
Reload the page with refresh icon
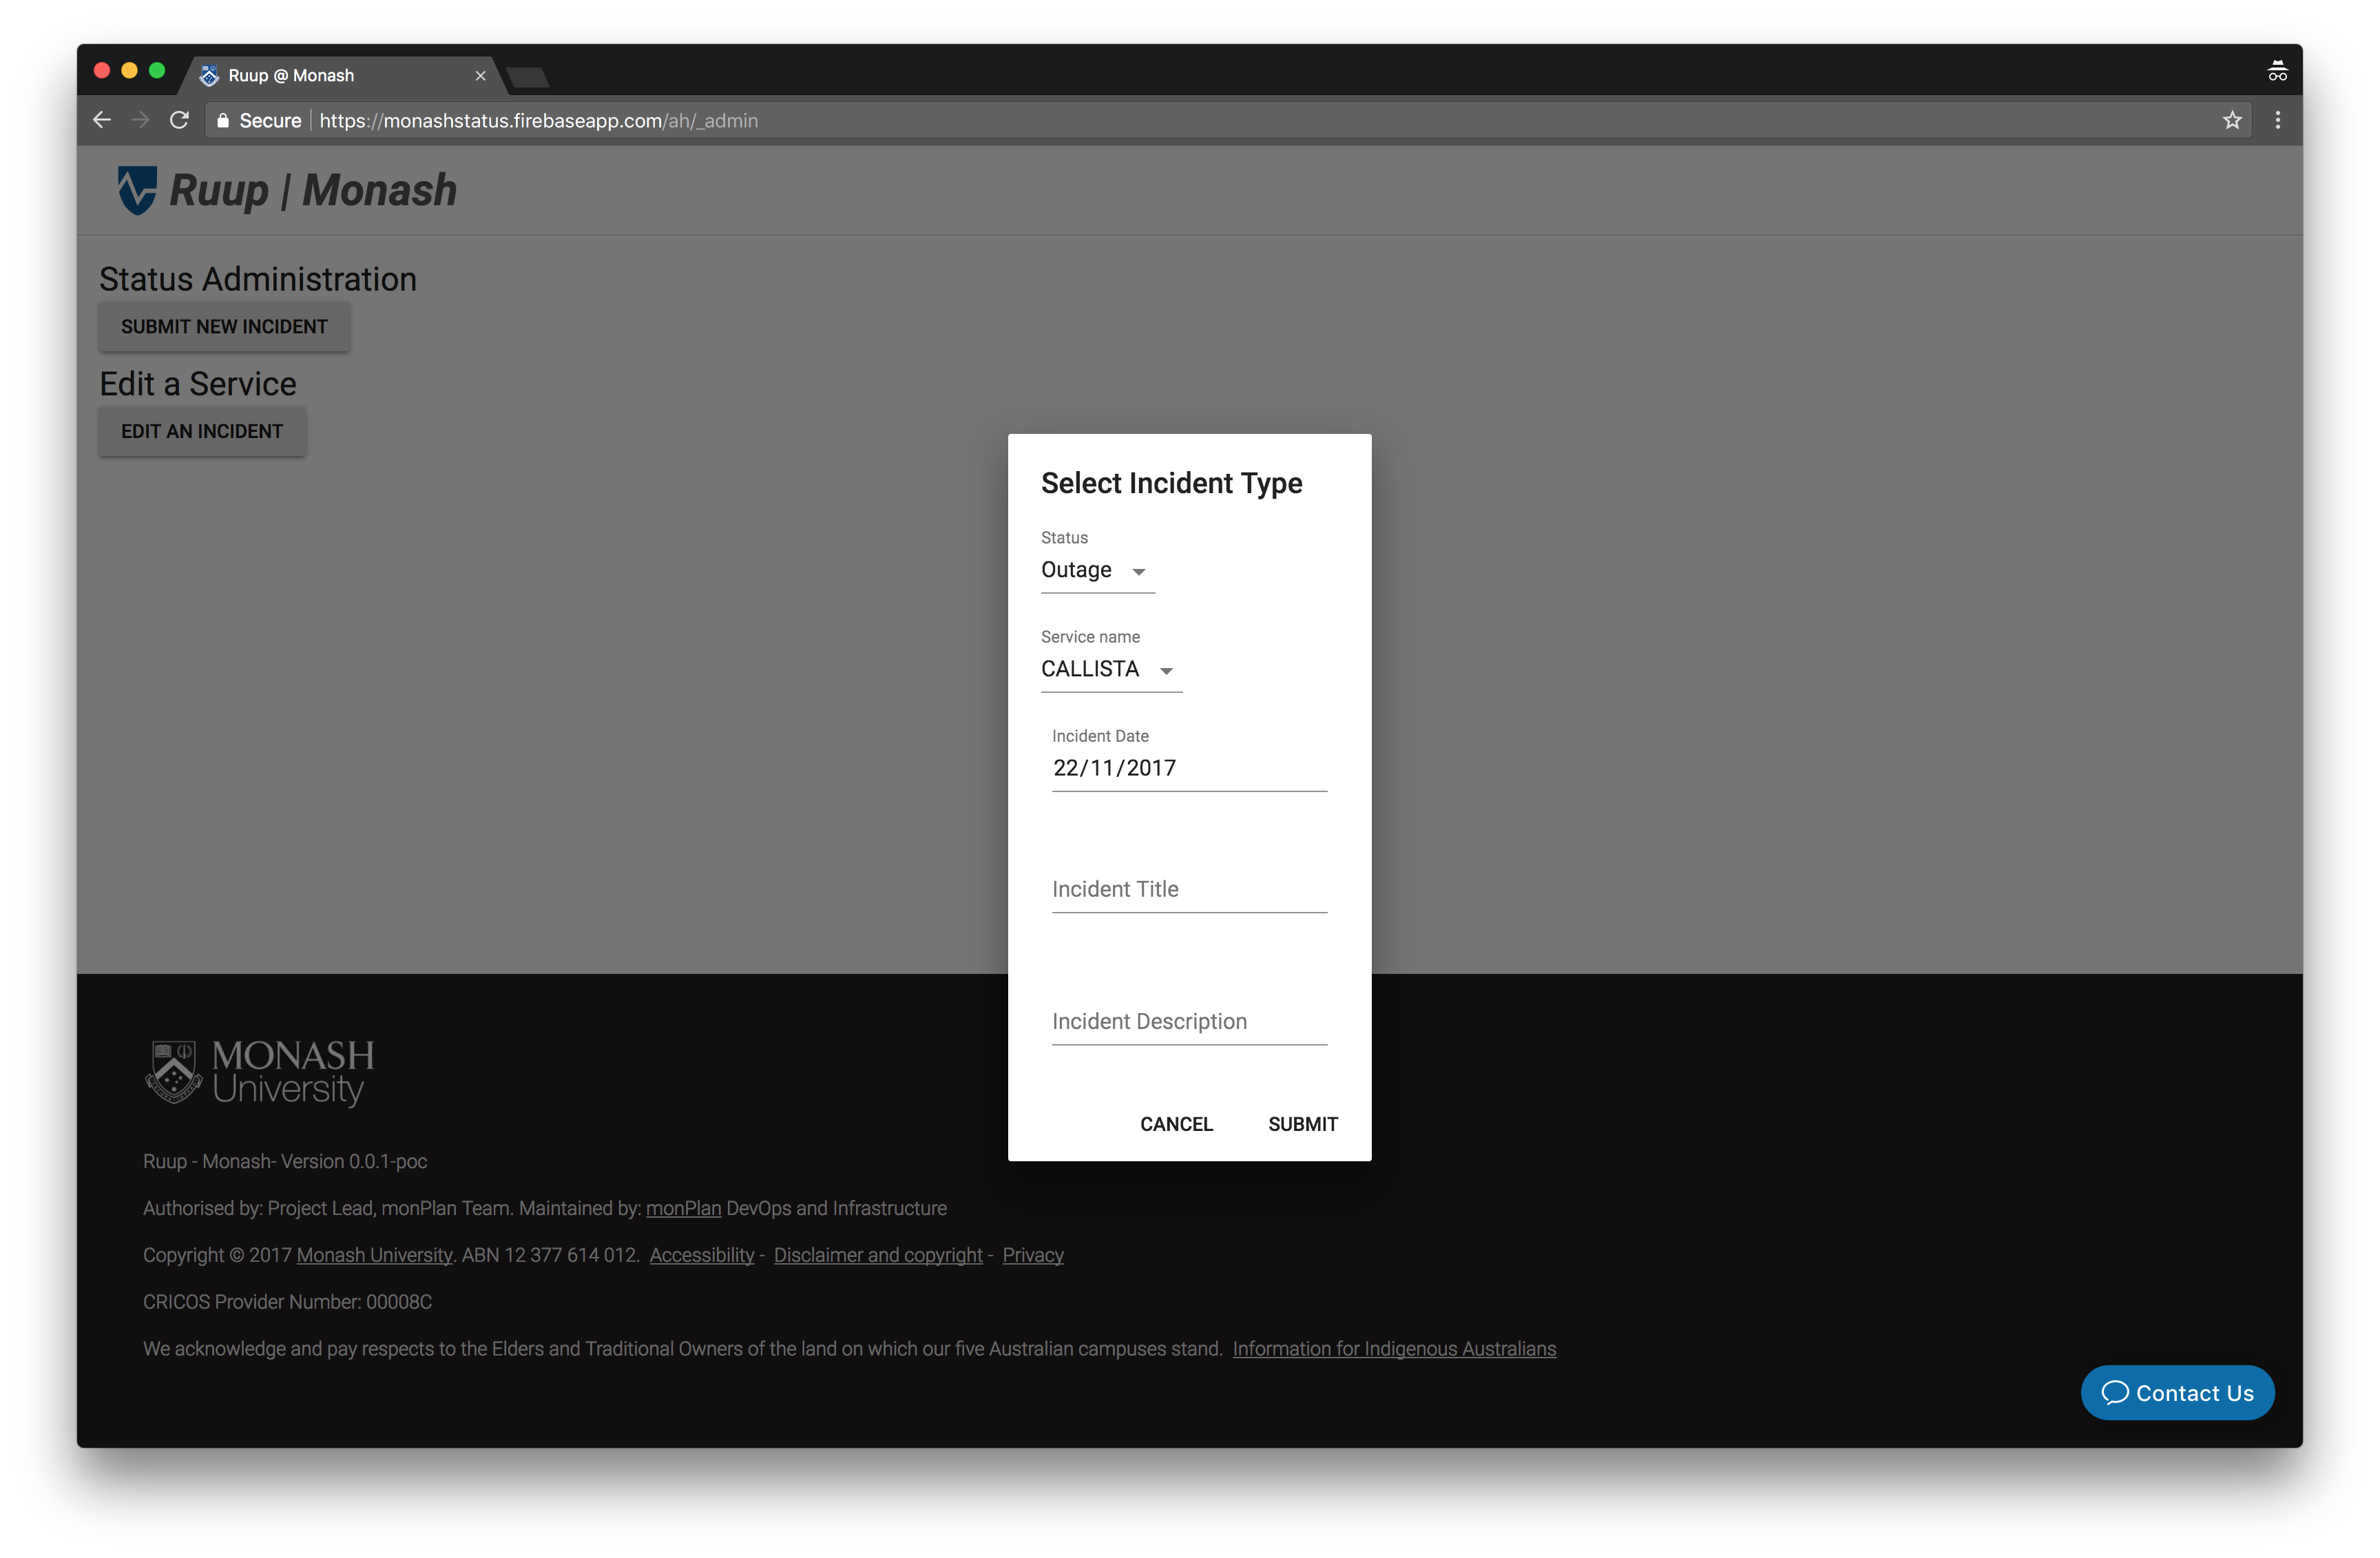pyautogui.click(x=179, y=120)
